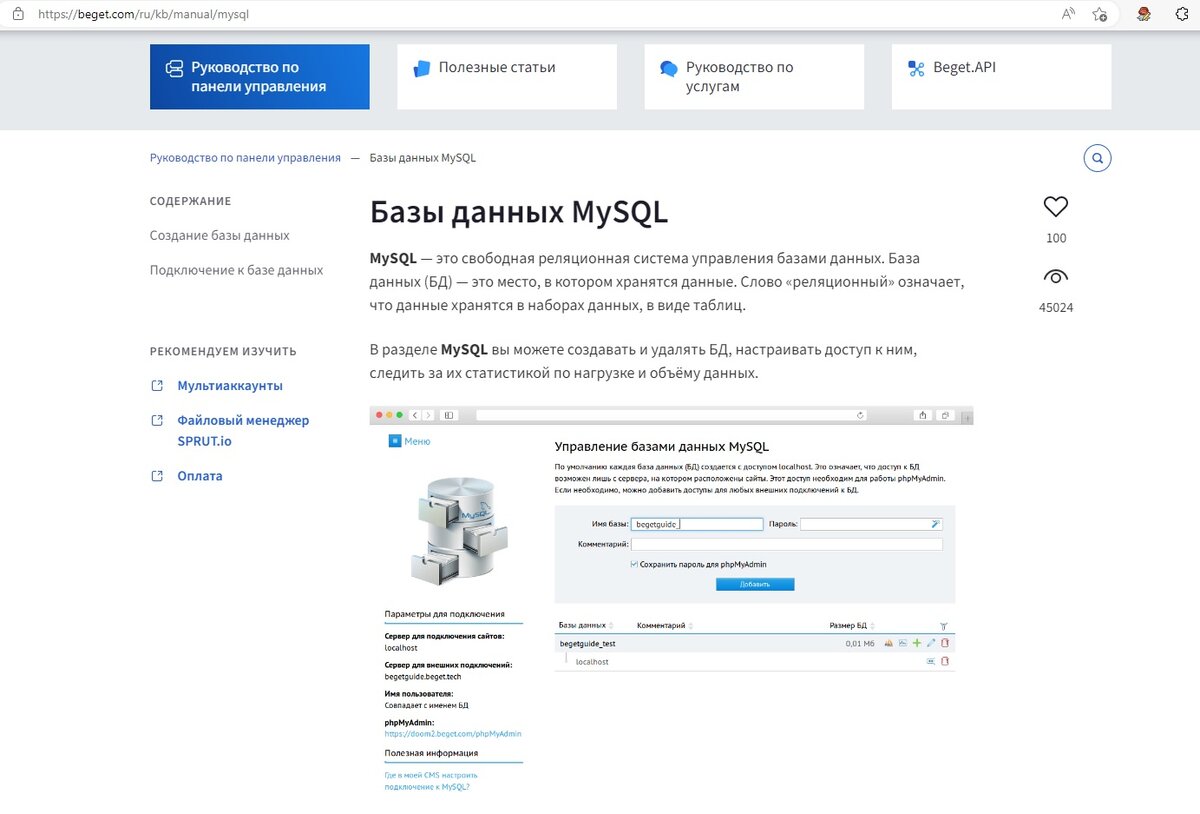Click the Полезные статьи documents icon
1200x814 pixels.
click(421, 68)
